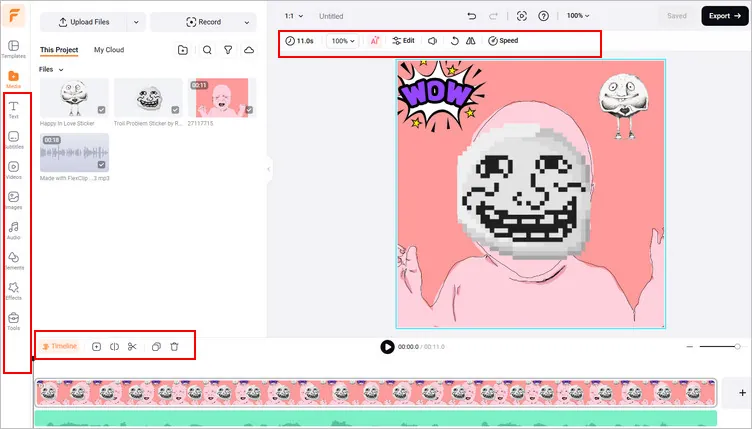Undo the last action

(x=472, y=16)
